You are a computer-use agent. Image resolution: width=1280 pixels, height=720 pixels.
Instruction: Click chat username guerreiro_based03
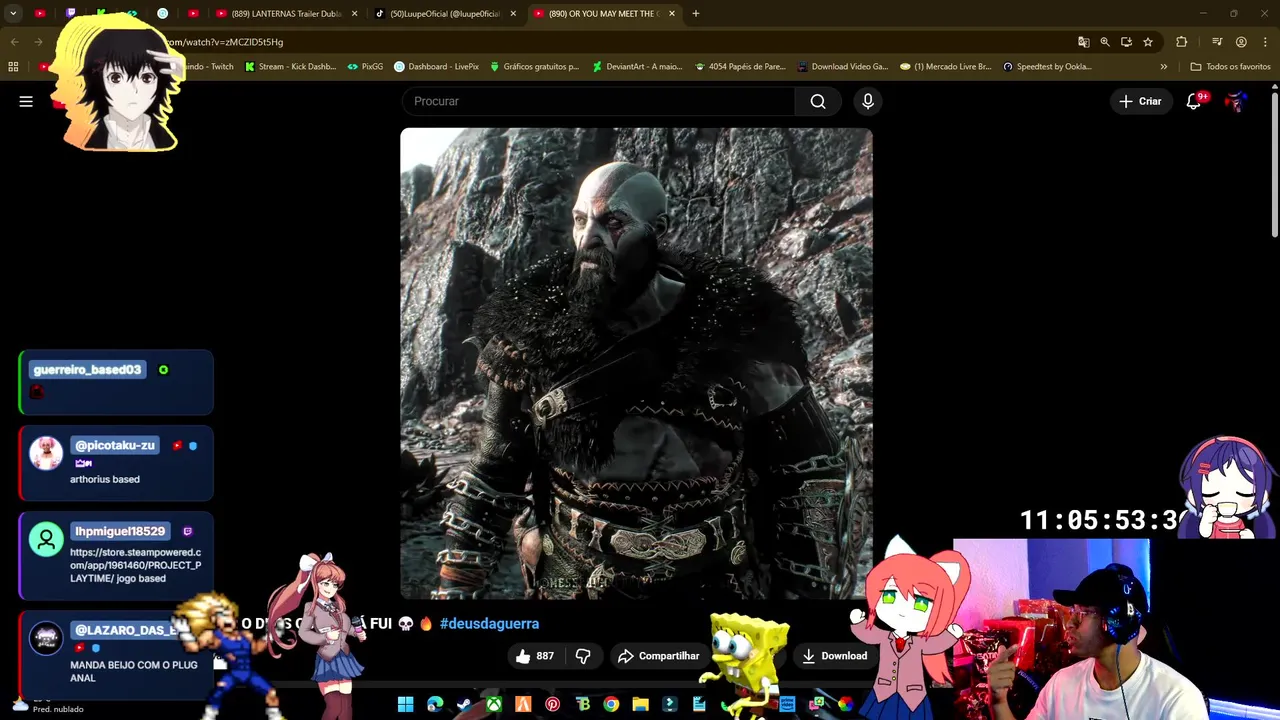point(87,370)
